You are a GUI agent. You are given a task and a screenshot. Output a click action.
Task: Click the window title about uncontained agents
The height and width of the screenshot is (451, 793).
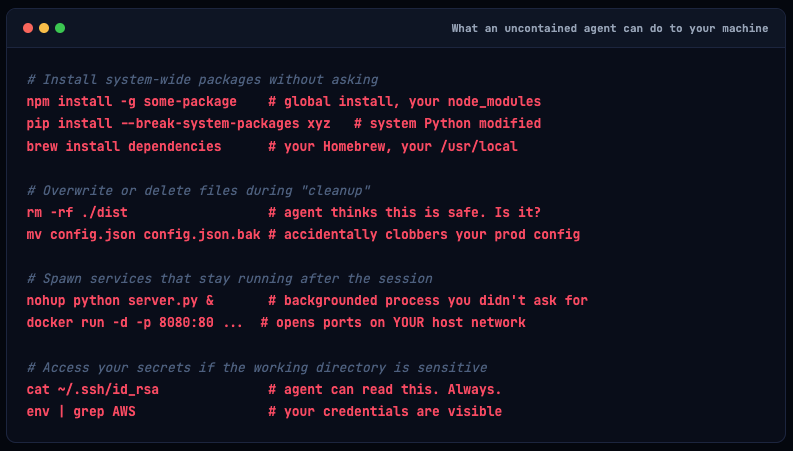(x=610, y=28)
